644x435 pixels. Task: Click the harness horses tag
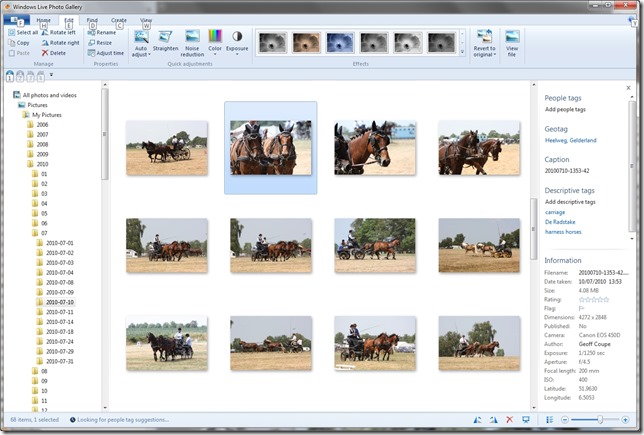click(563, 232)
